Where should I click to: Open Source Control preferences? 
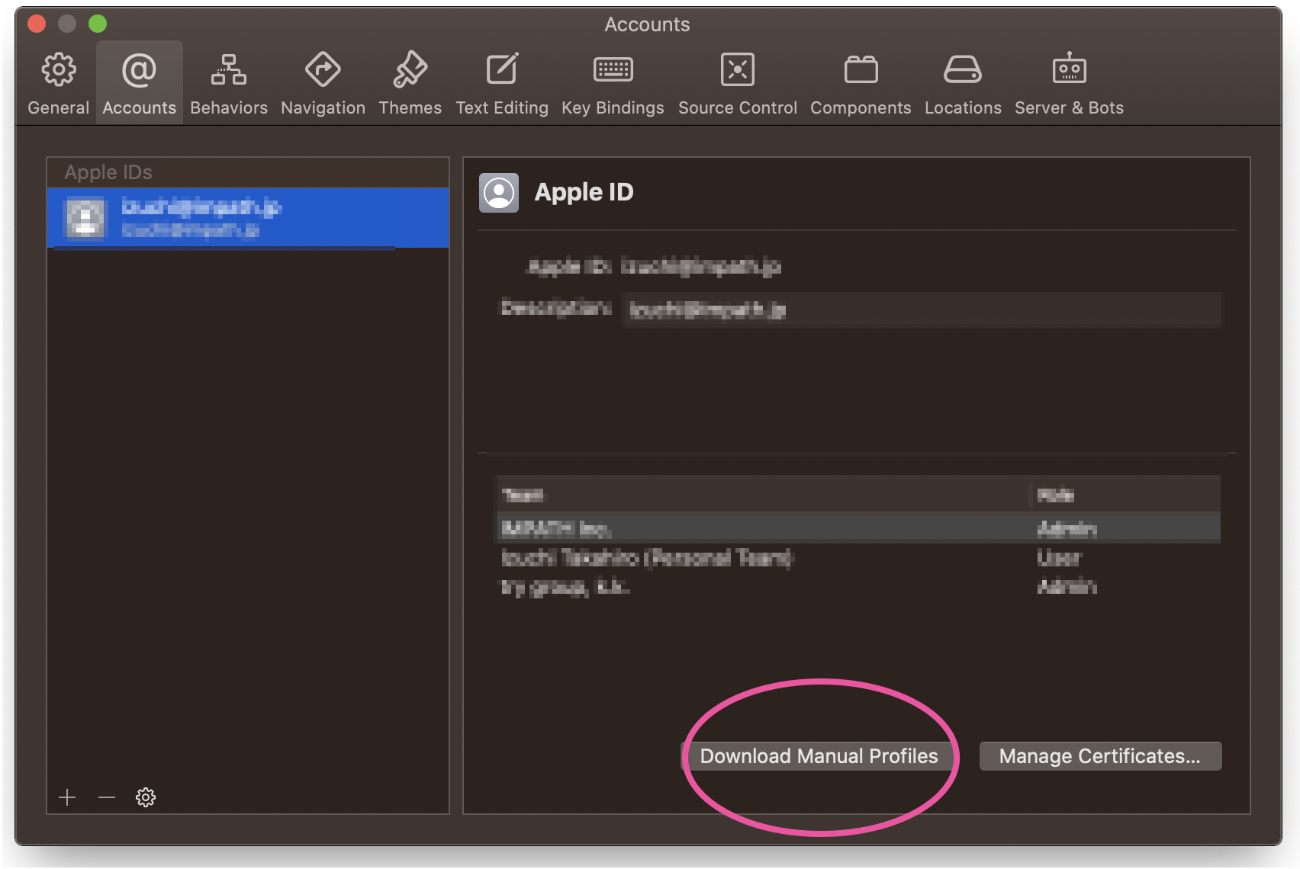coord(738,84)
